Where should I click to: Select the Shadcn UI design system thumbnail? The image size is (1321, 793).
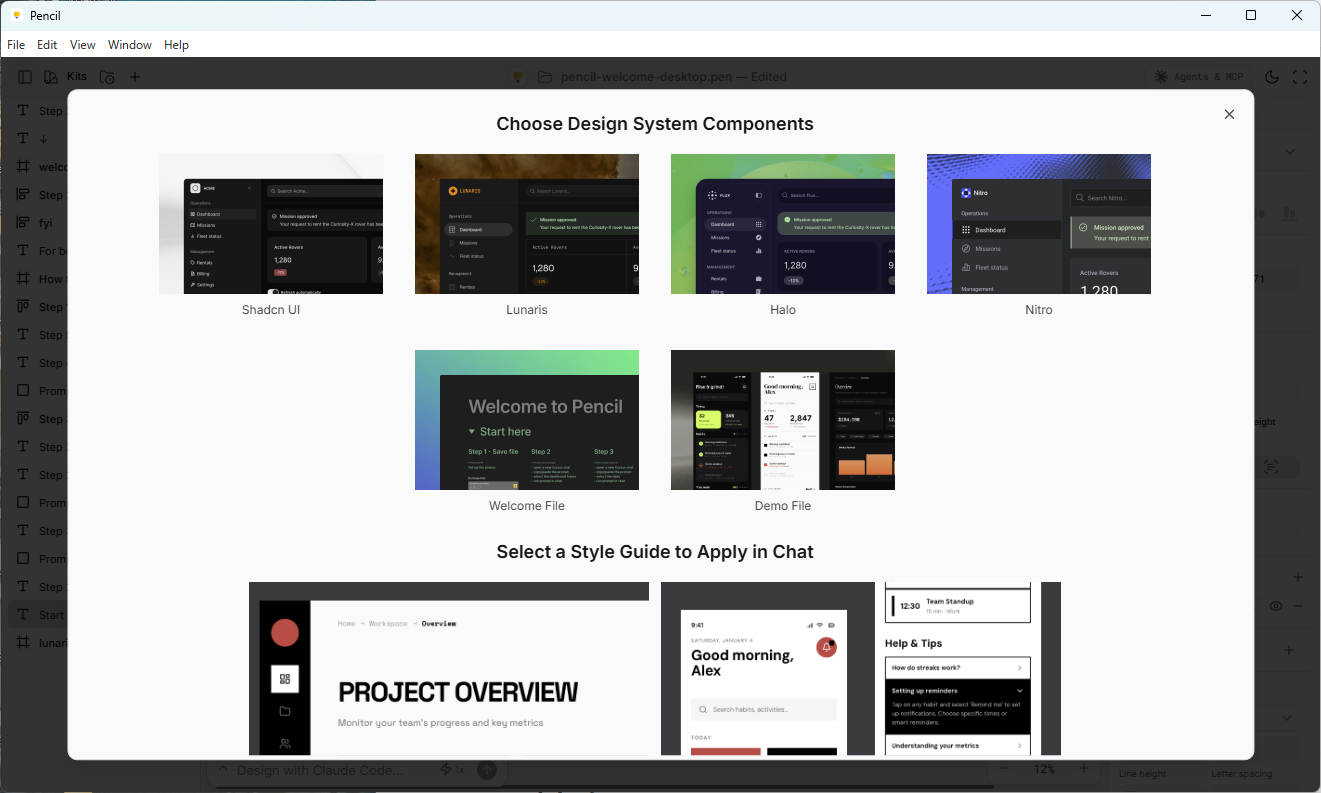point(271,224)
